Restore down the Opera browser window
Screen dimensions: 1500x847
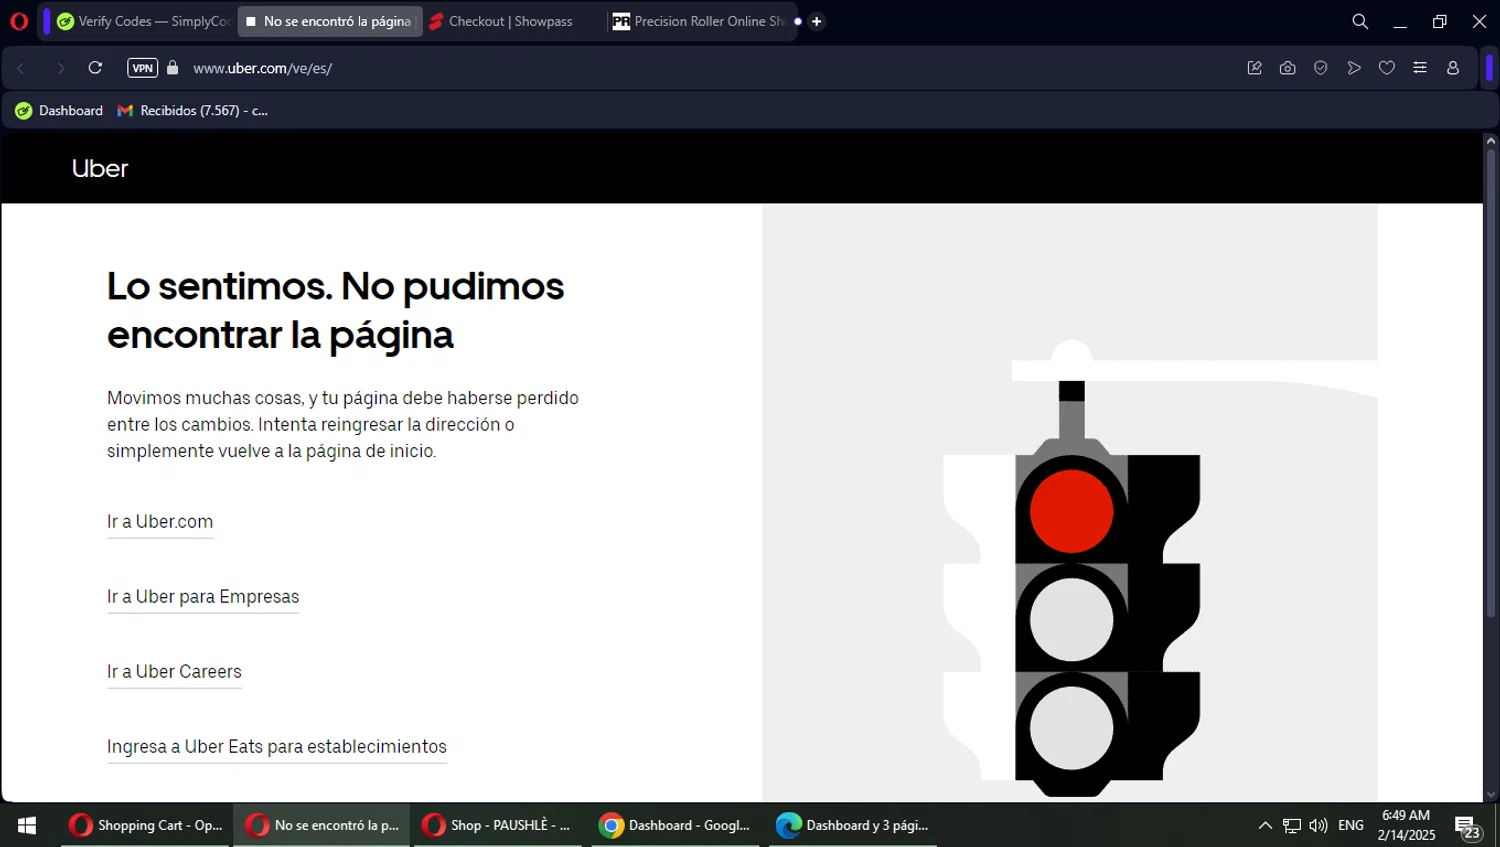pos(1440,21)
